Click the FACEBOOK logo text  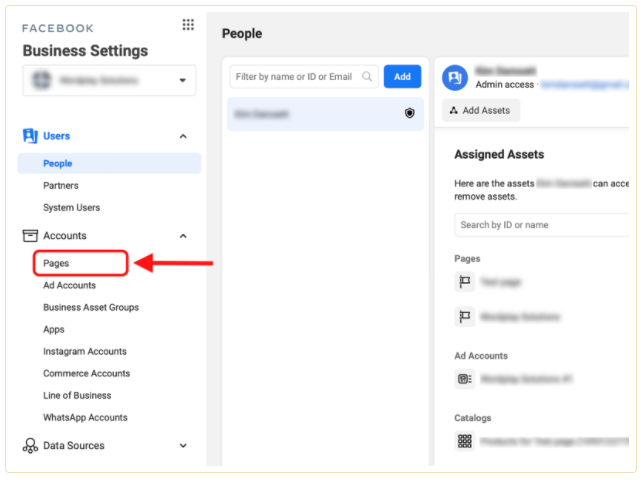point(58,28)
